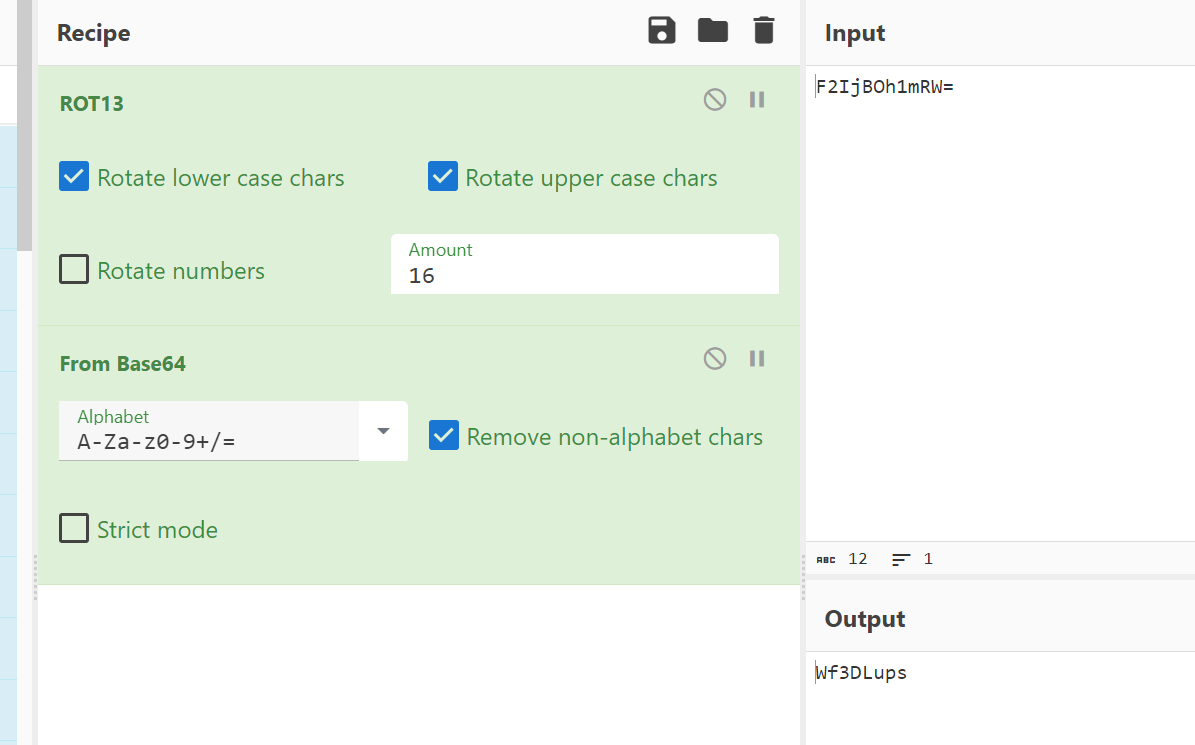This screenshot has width=1195, height=745.
Task: Click the Output text Wf3DLups
Action: coord(861,673)
